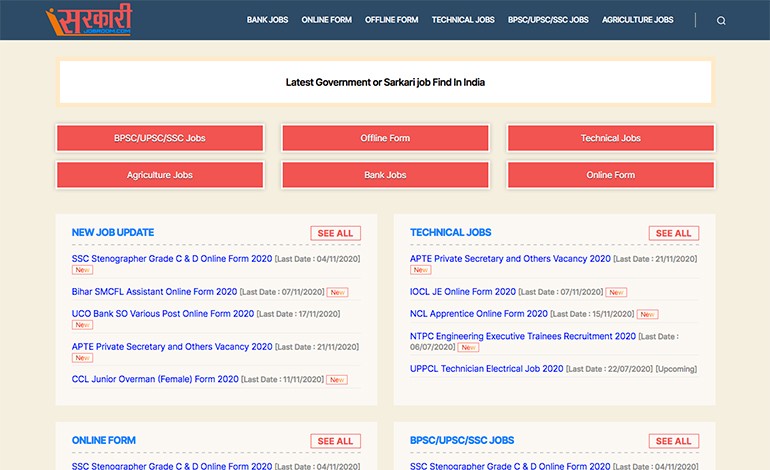
Task: Click the red Online Form button
Action: (610, 175)
